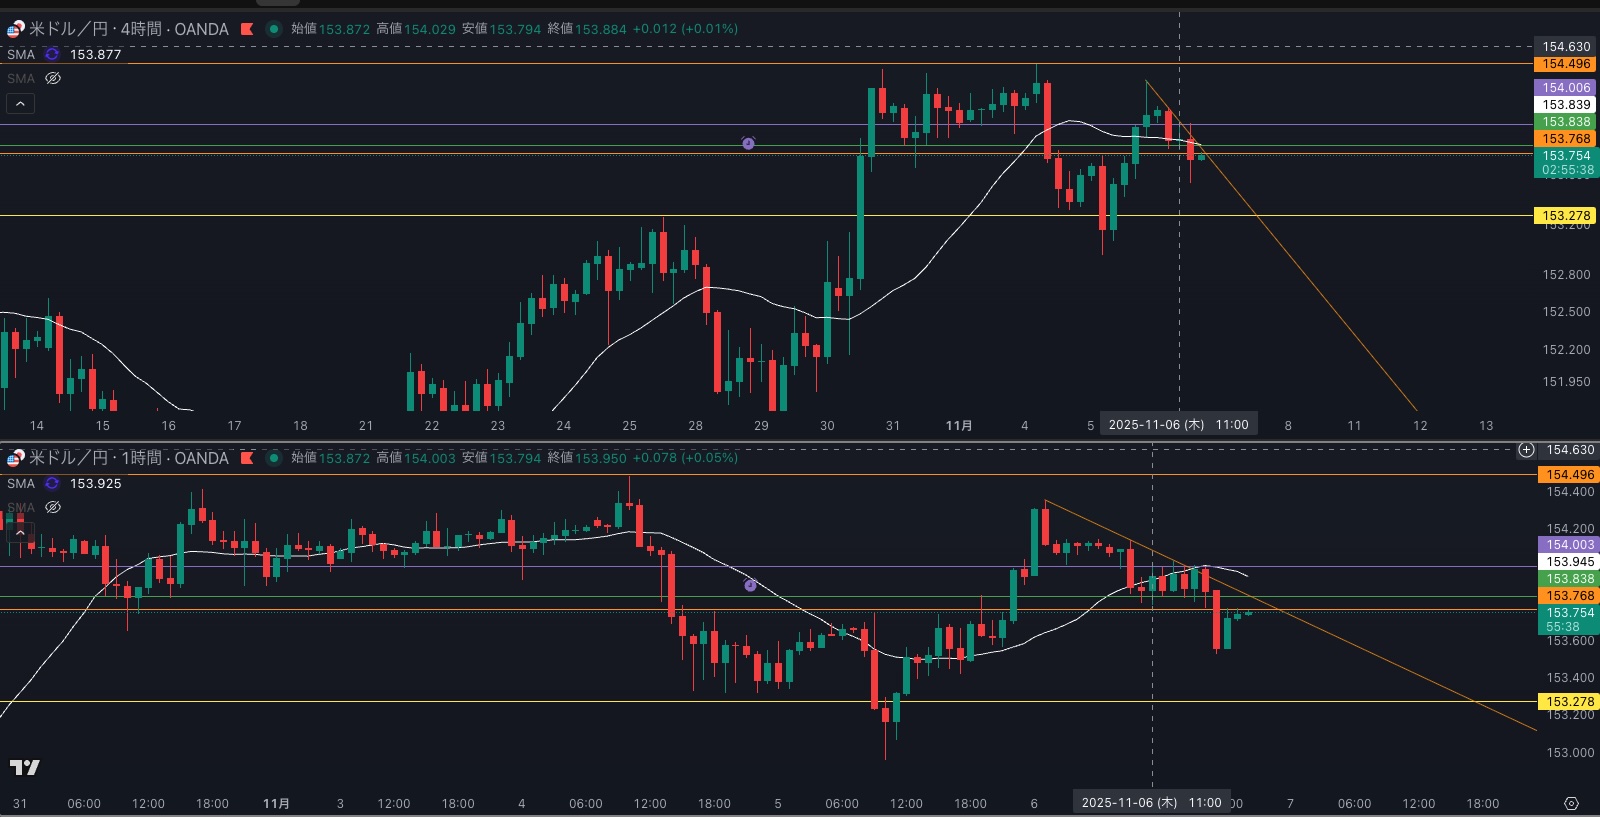Click the purple SMA refresh icon in the 4時間 chart

52,54
